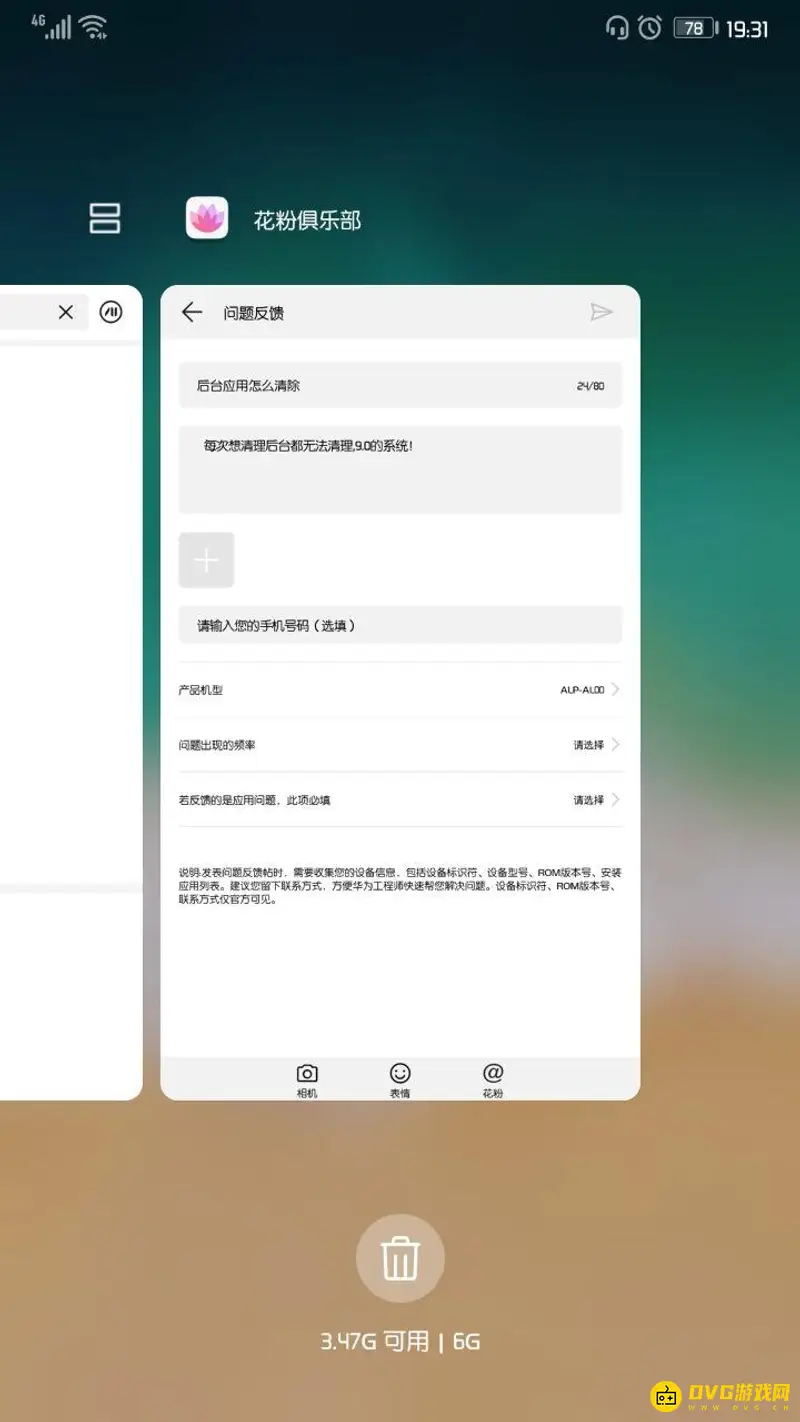
Task: Send feedback with the paper plane icon
Action: 601,312
